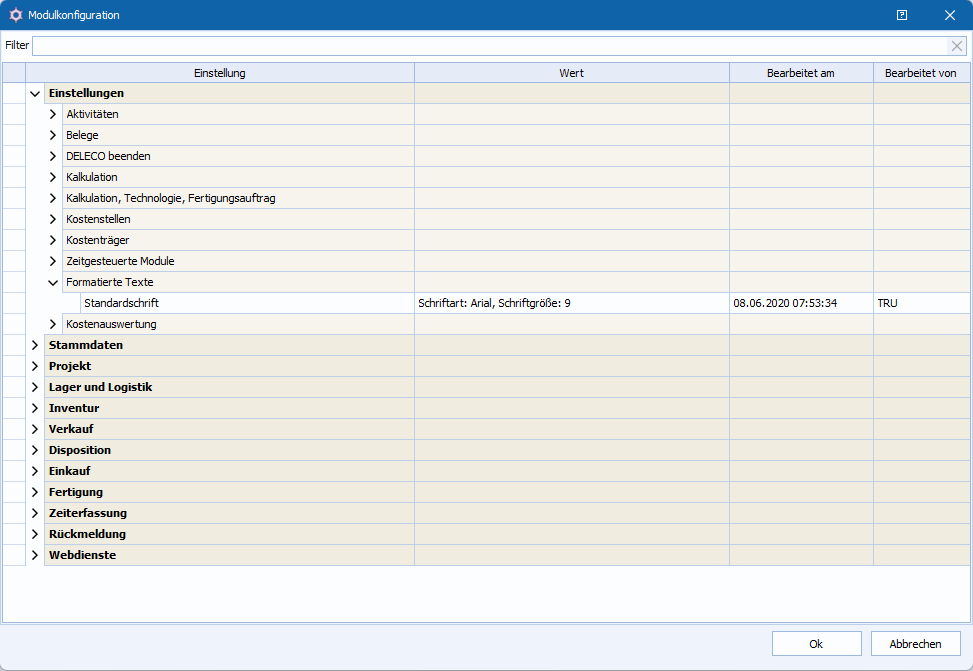Click the Bearbeitet am column header

click(x=800, y=73)
